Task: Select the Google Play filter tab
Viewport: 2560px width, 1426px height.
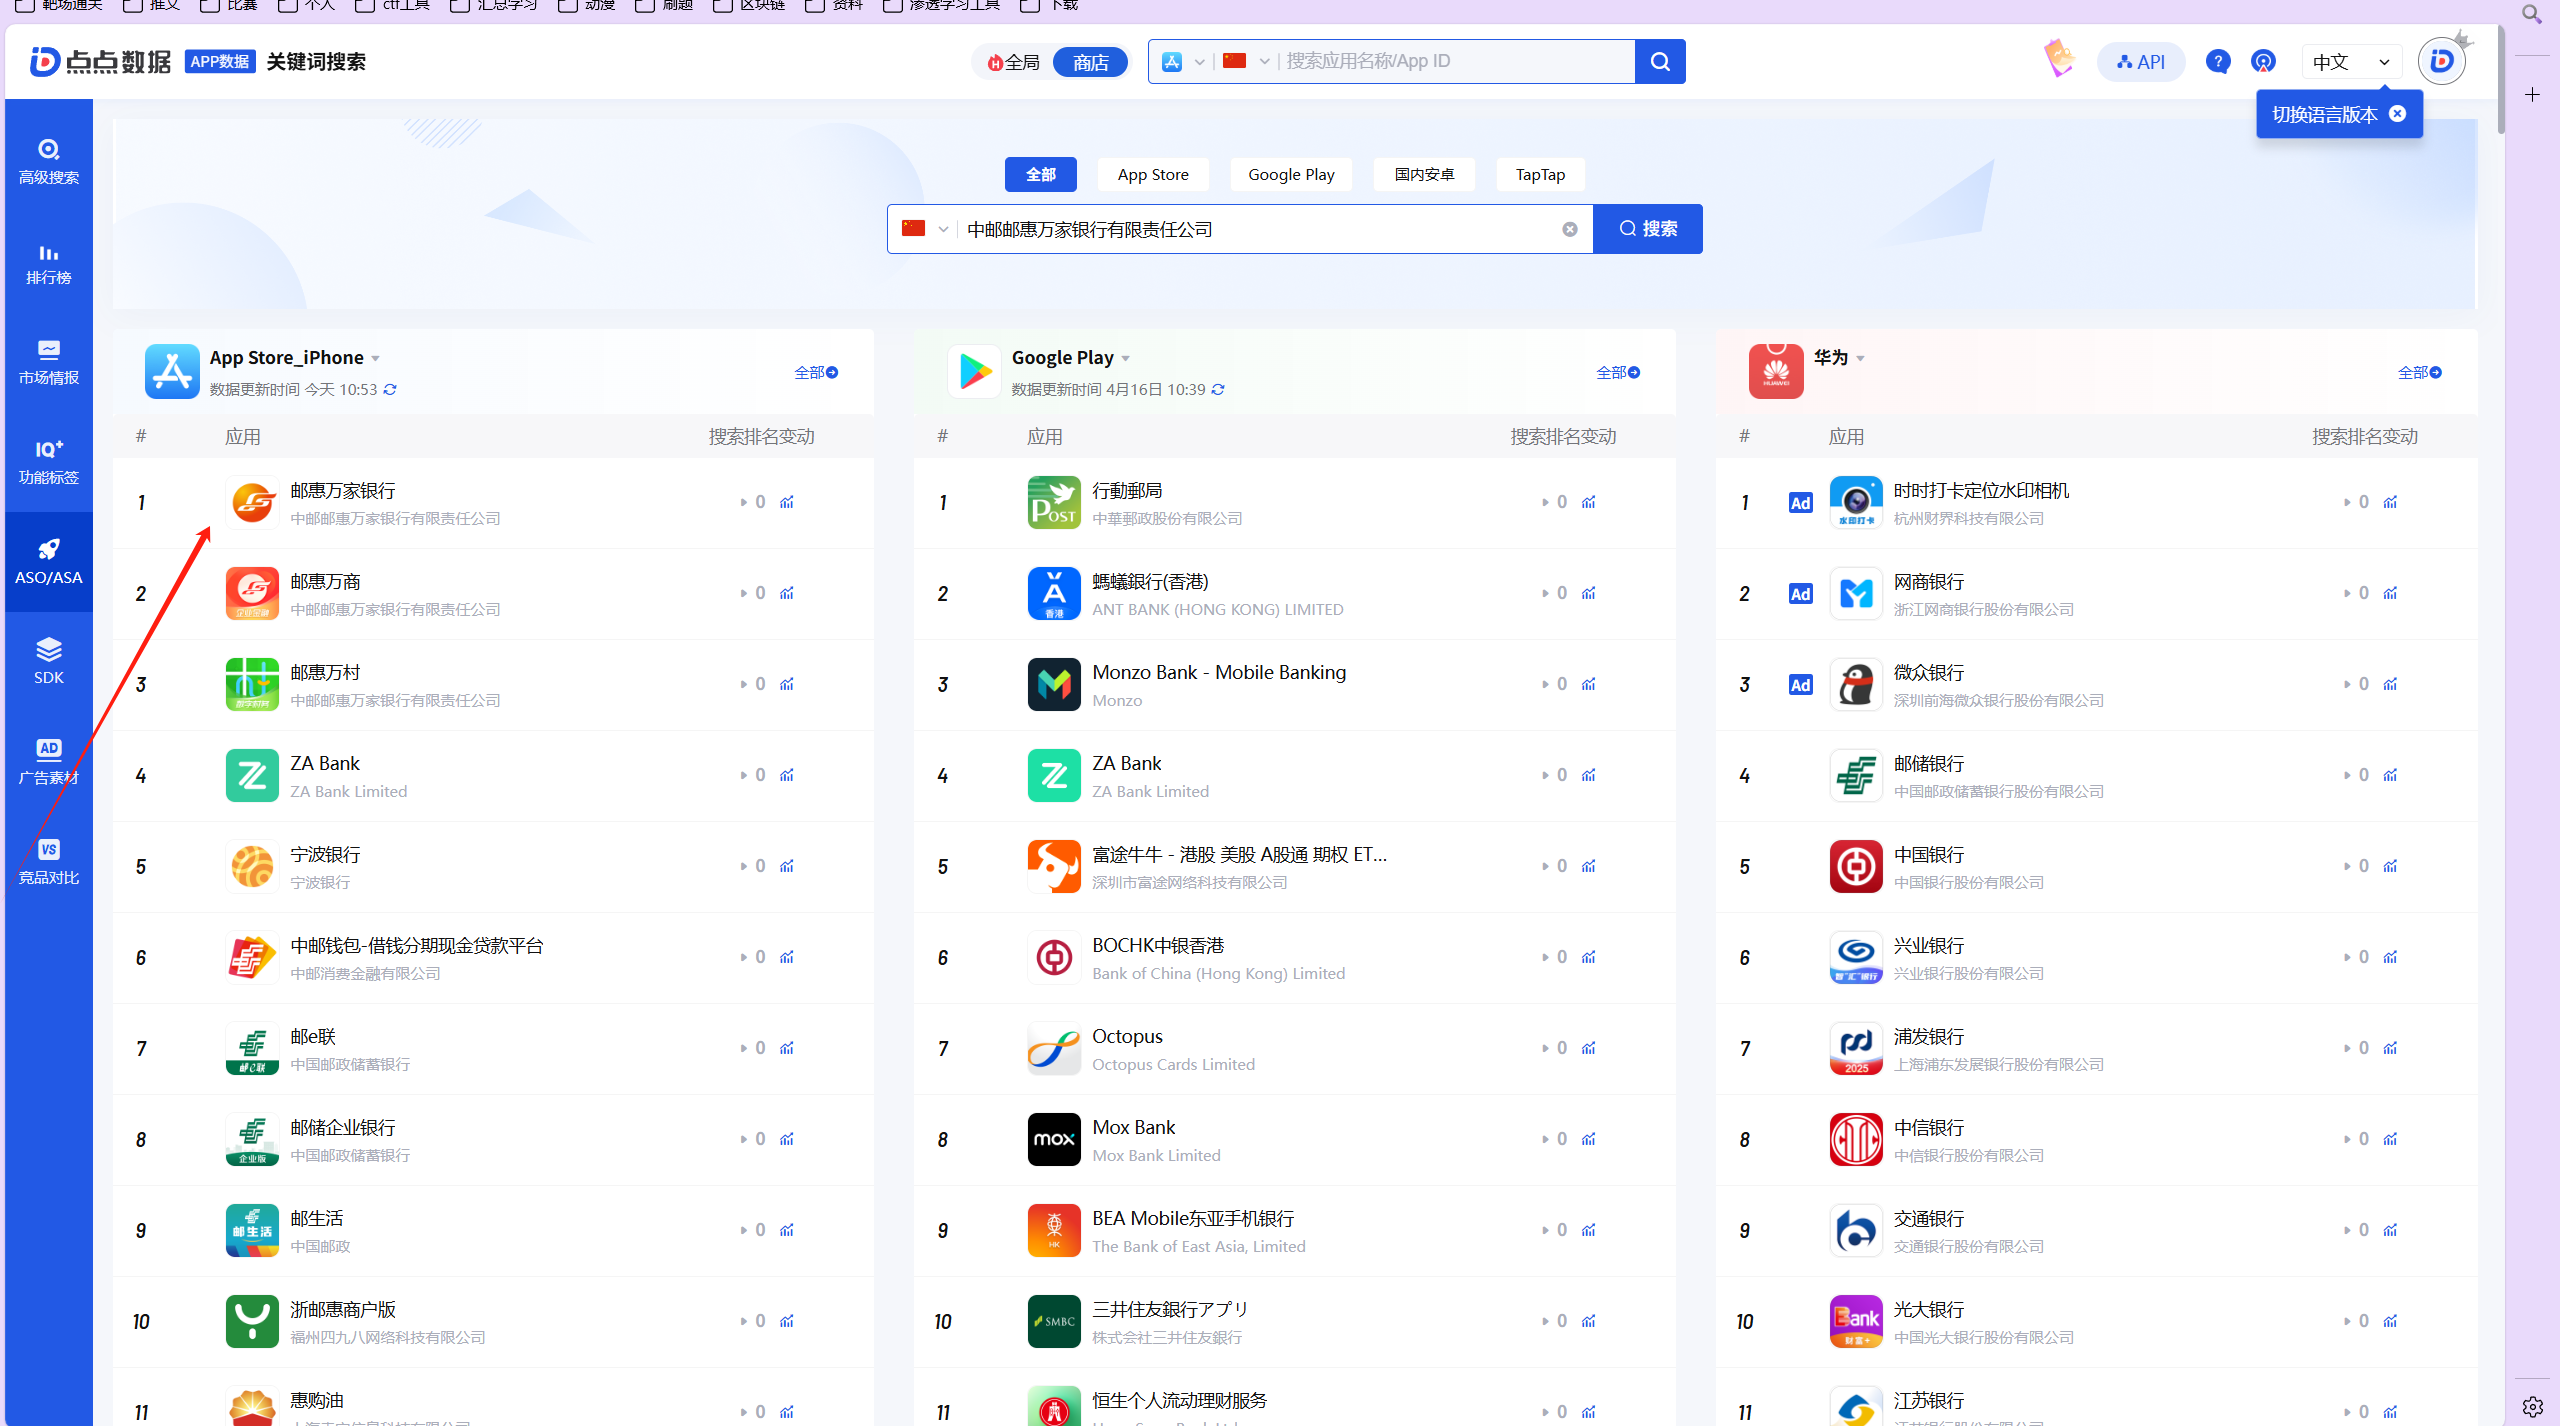Action: pos(1290,174)
